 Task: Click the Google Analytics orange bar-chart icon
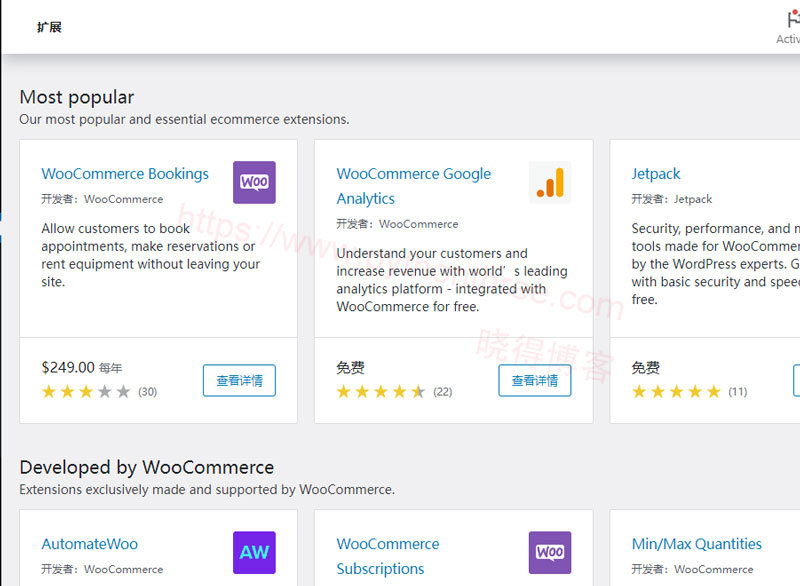tap(550, 183)
